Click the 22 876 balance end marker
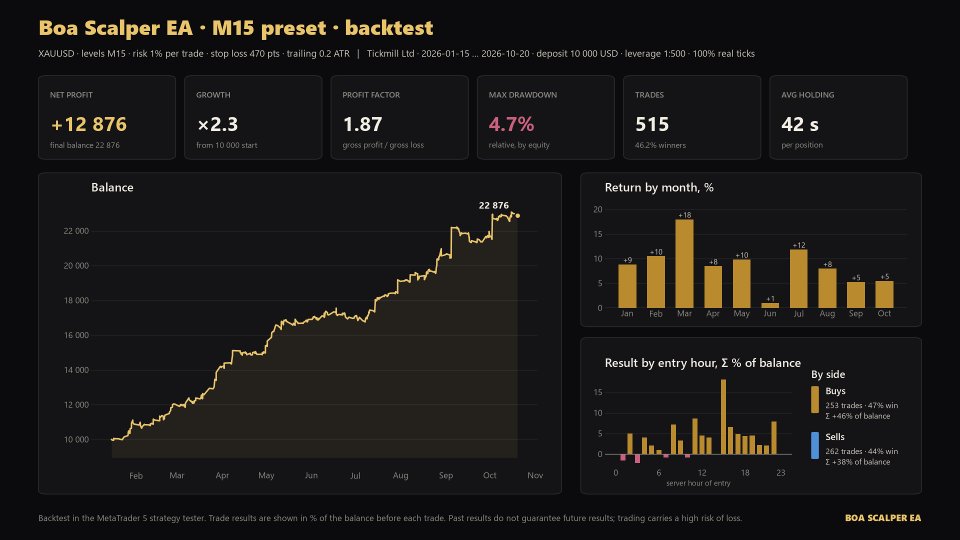 (x=518, y=216)
